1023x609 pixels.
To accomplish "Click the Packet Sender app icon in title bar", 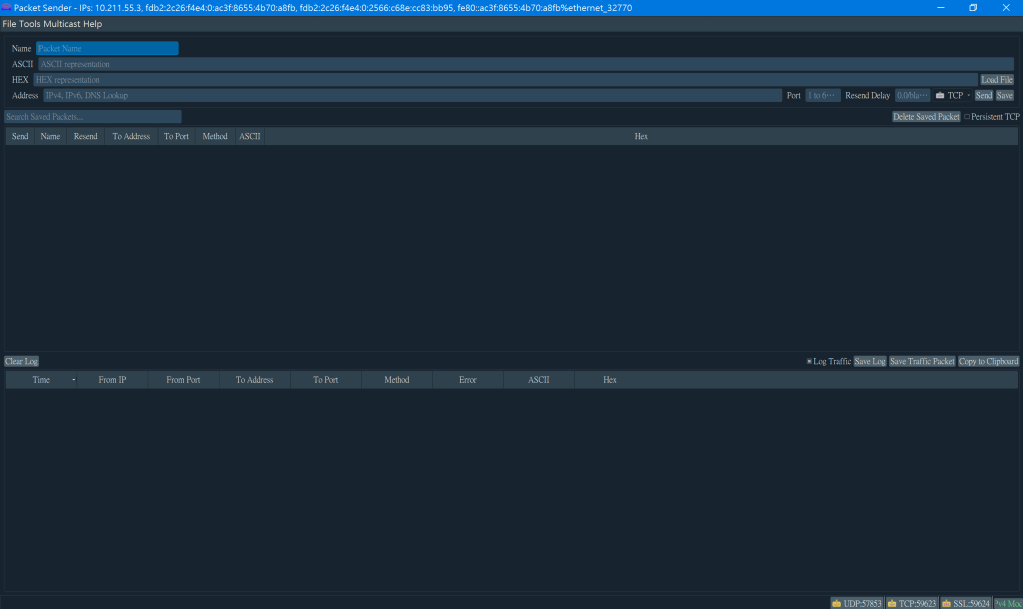I will [6, 7].
